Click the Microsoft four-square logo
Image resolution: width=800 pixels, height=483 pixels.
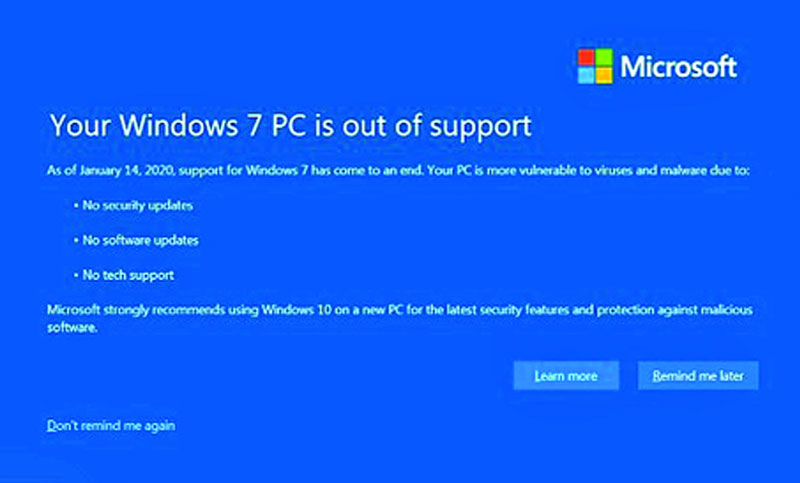click(x=595, y=66)
